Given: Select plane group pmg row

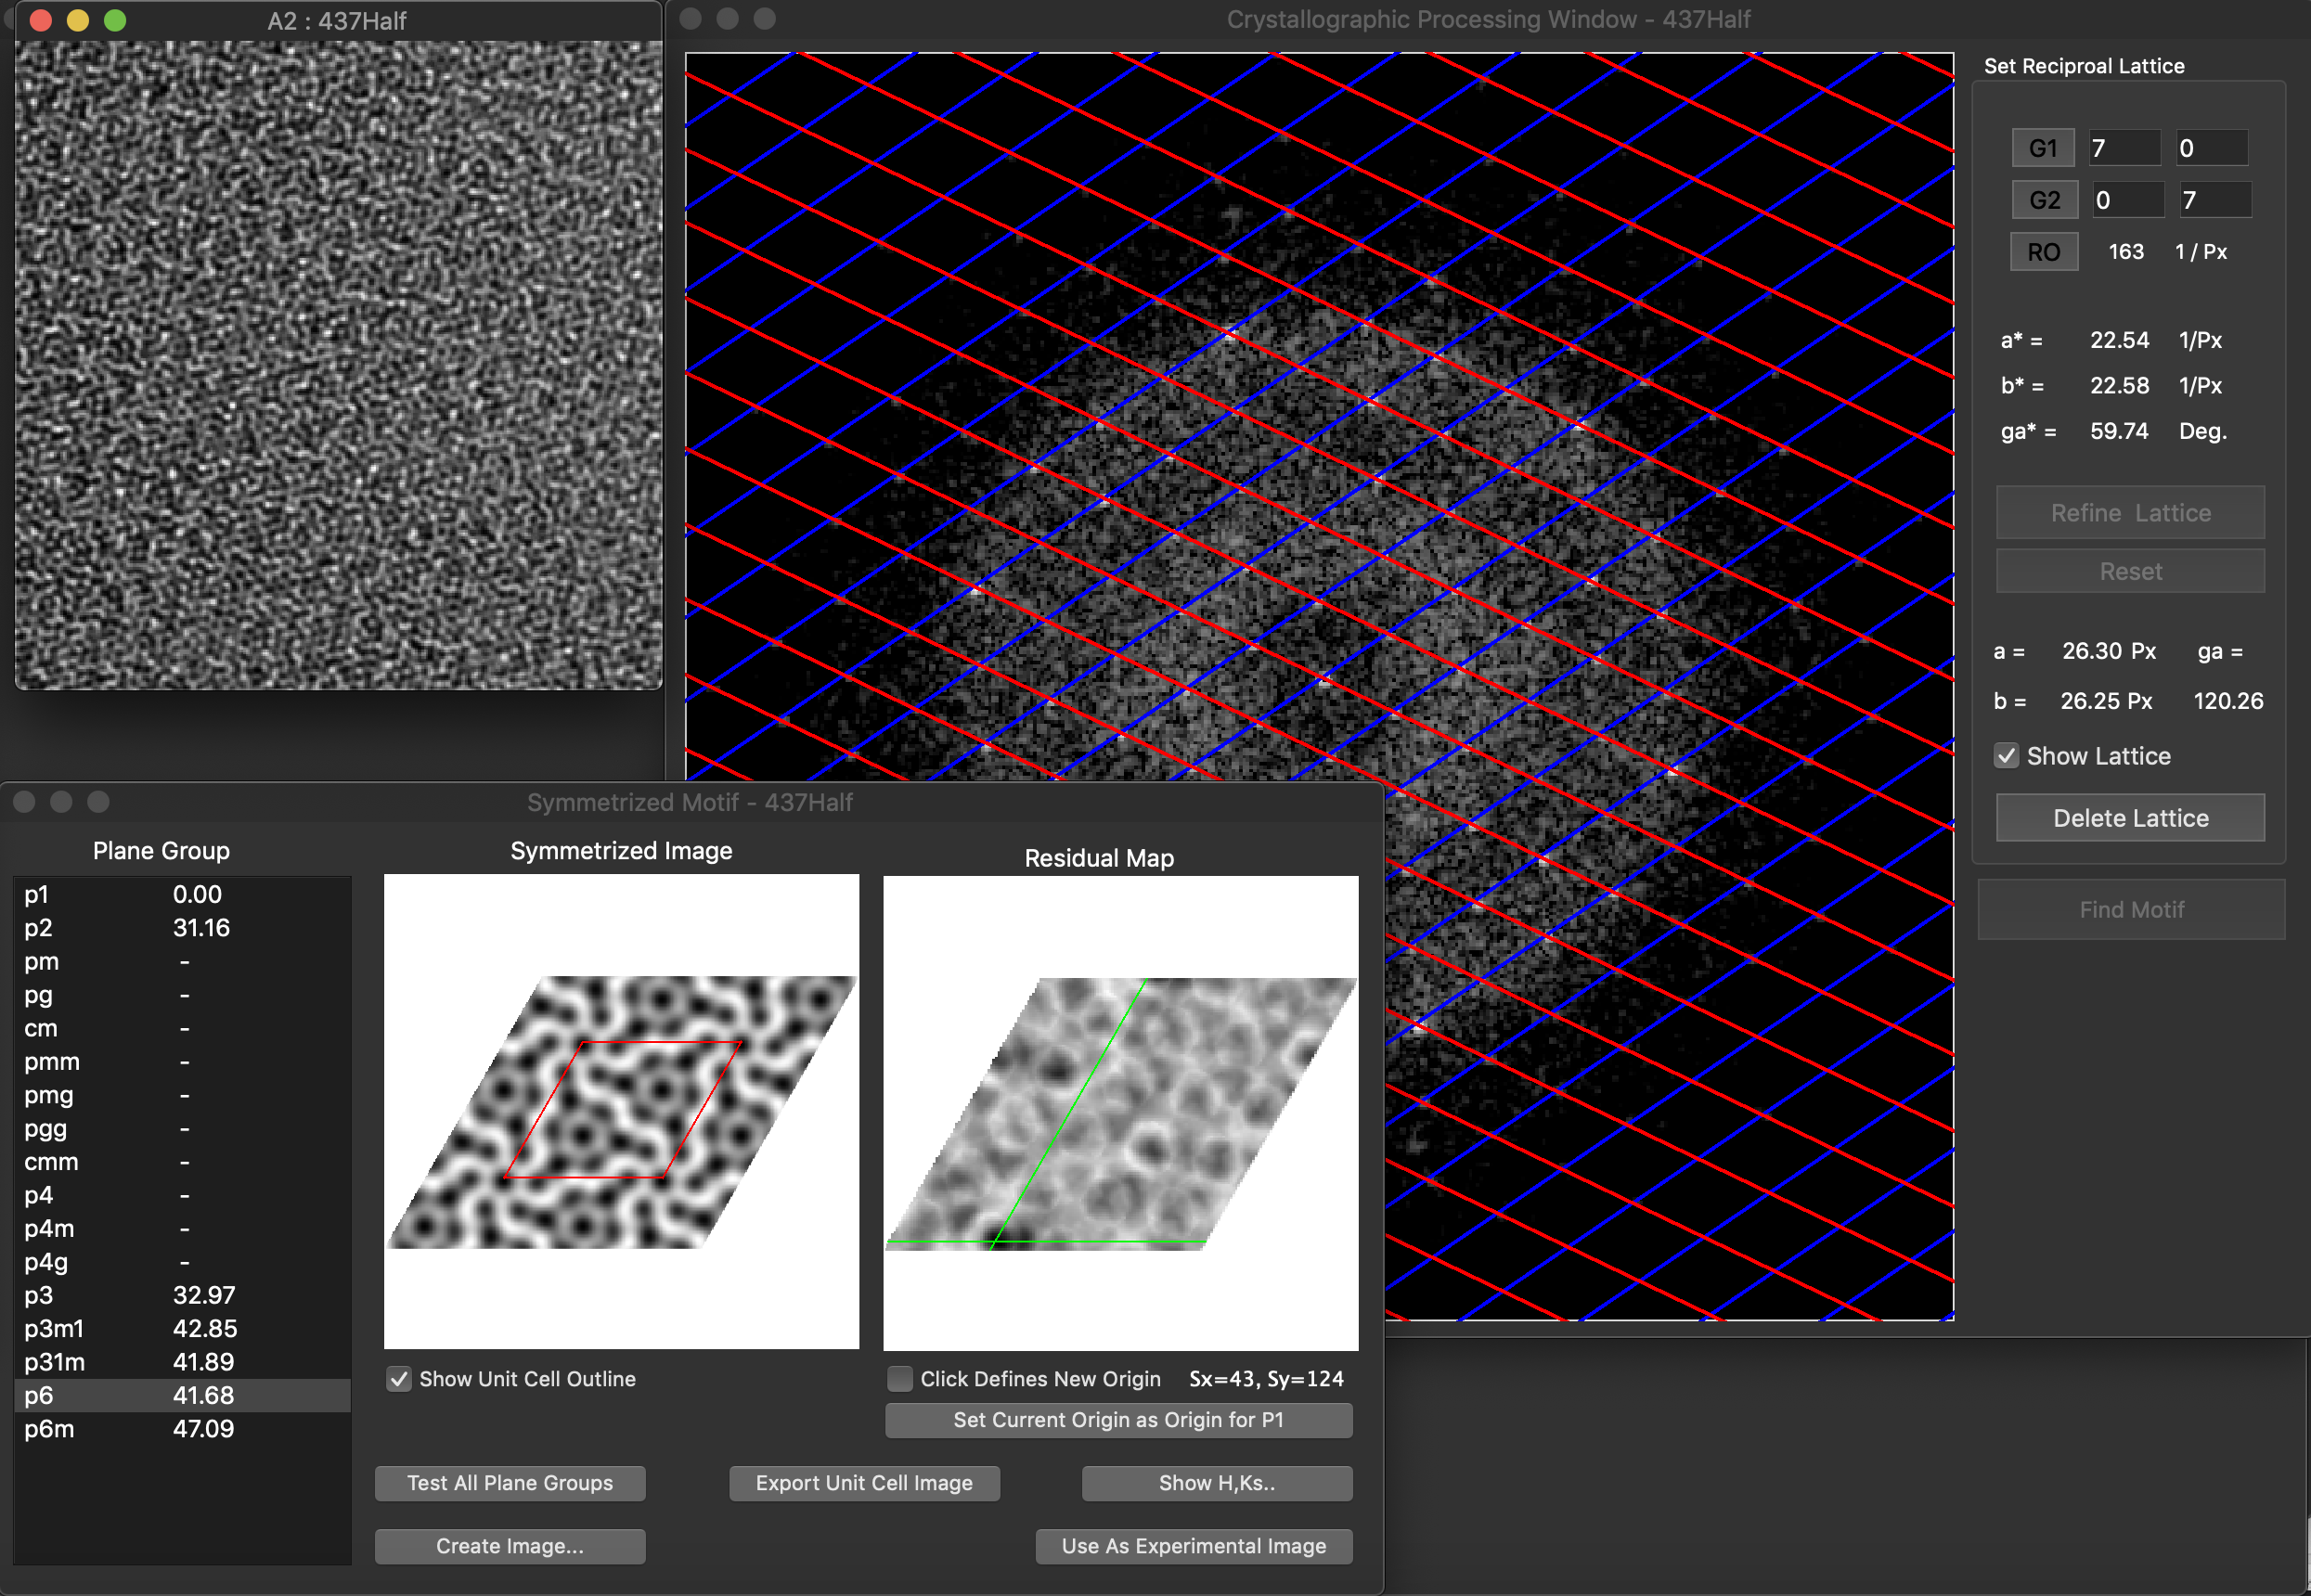Looking at the screenshot, I should coord(183,1095).
